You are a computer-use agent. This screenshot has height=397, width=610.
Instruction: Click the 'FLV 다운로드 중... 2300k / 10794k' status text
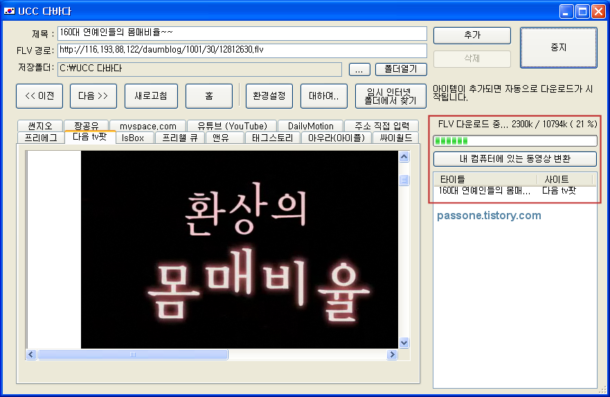517,124
